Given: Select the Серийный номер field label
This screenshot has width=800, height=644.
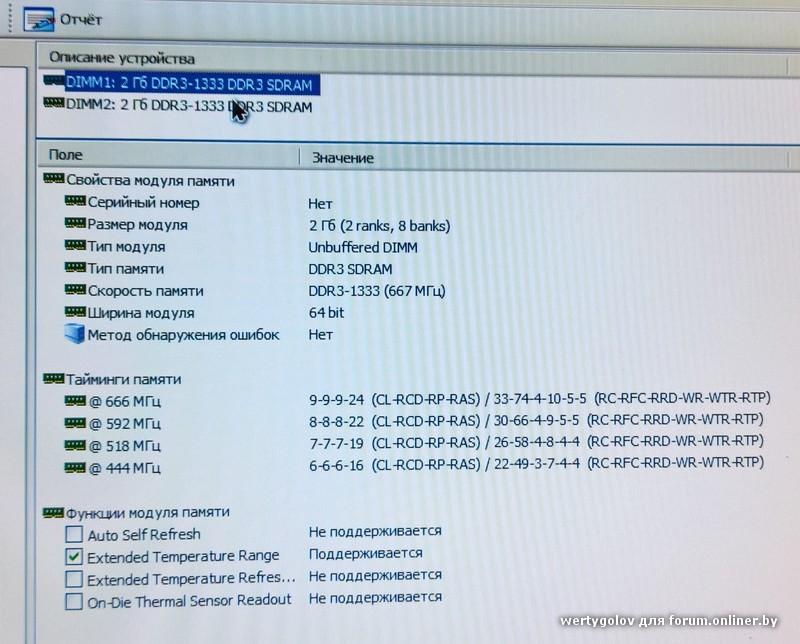Looking at the screenshot, I should click(x=143, y=203).
